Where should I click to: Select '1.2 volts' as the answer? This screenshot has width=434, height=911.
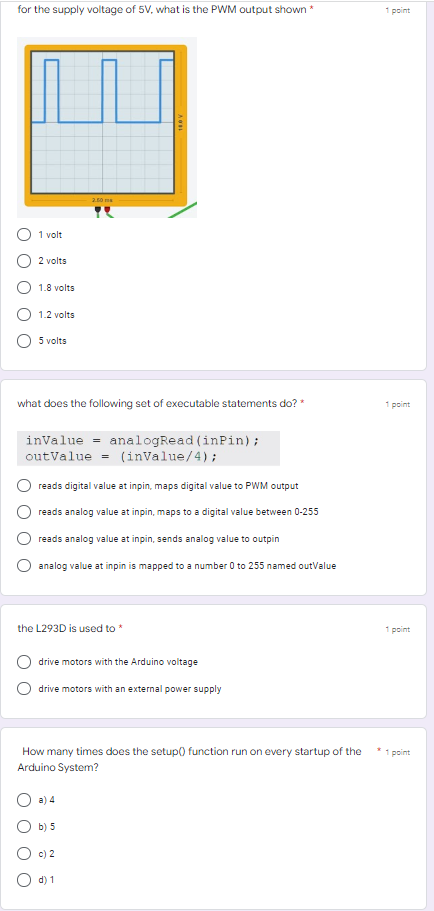24,314
